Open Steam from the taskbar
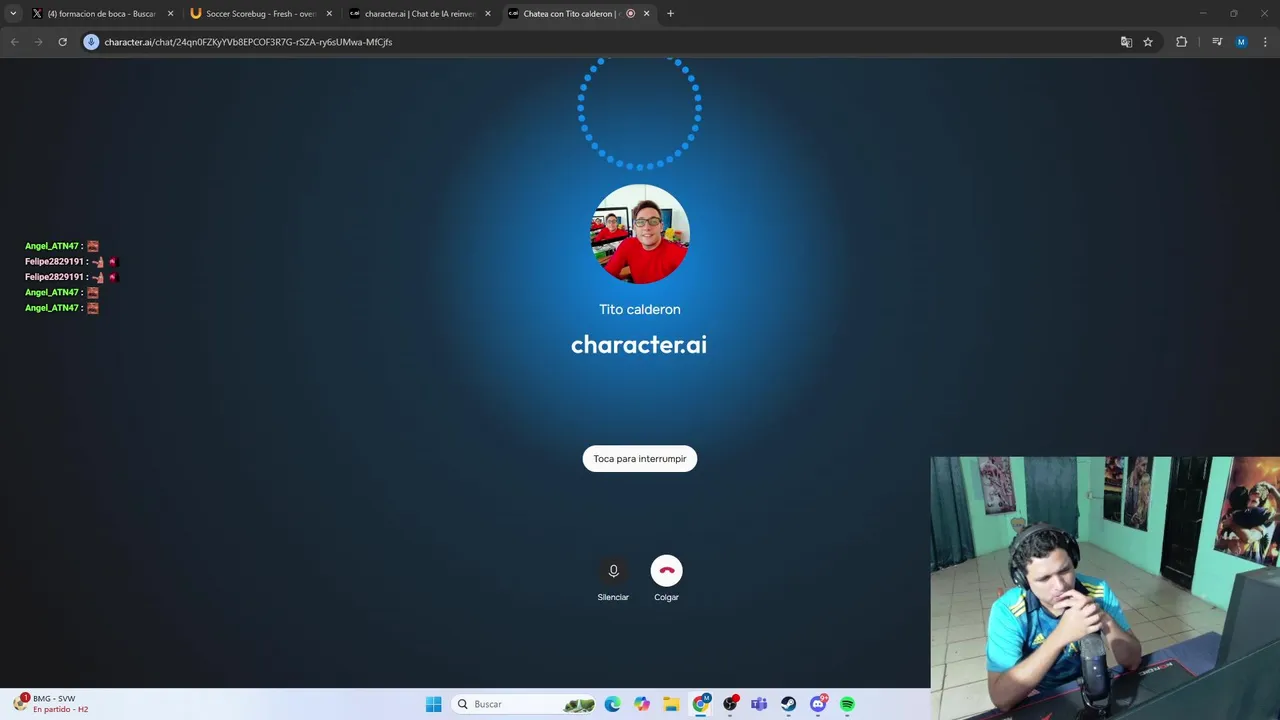 pyautogui.click(x=789, y=704)
